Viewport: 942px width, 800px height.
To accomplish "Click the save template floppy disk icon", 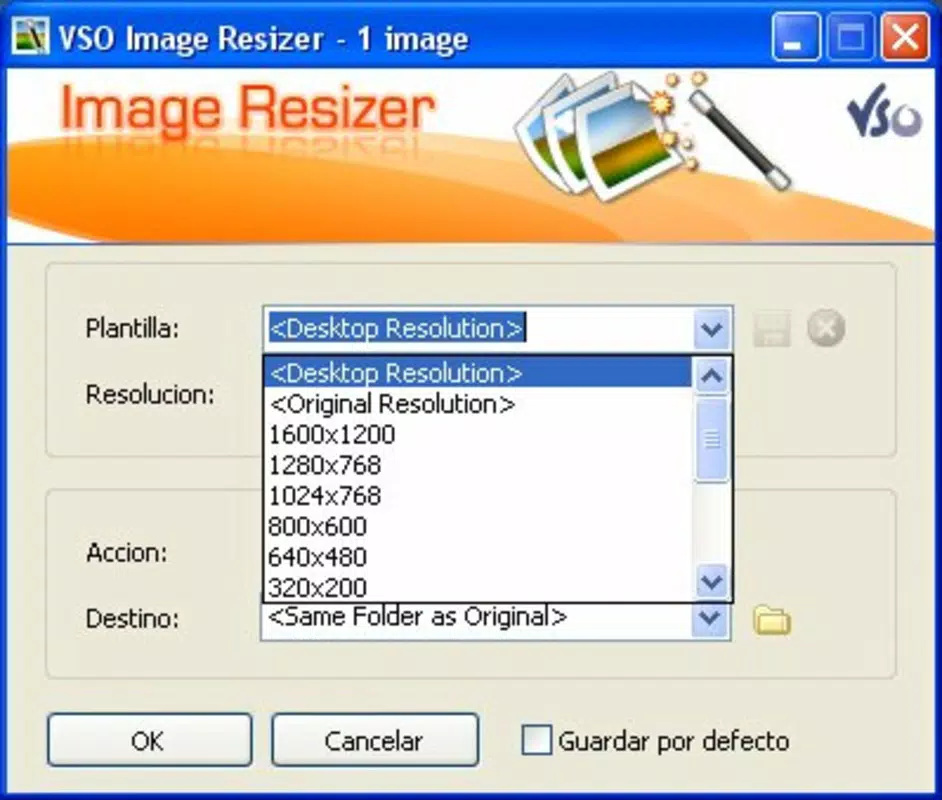I will (771, 329).
